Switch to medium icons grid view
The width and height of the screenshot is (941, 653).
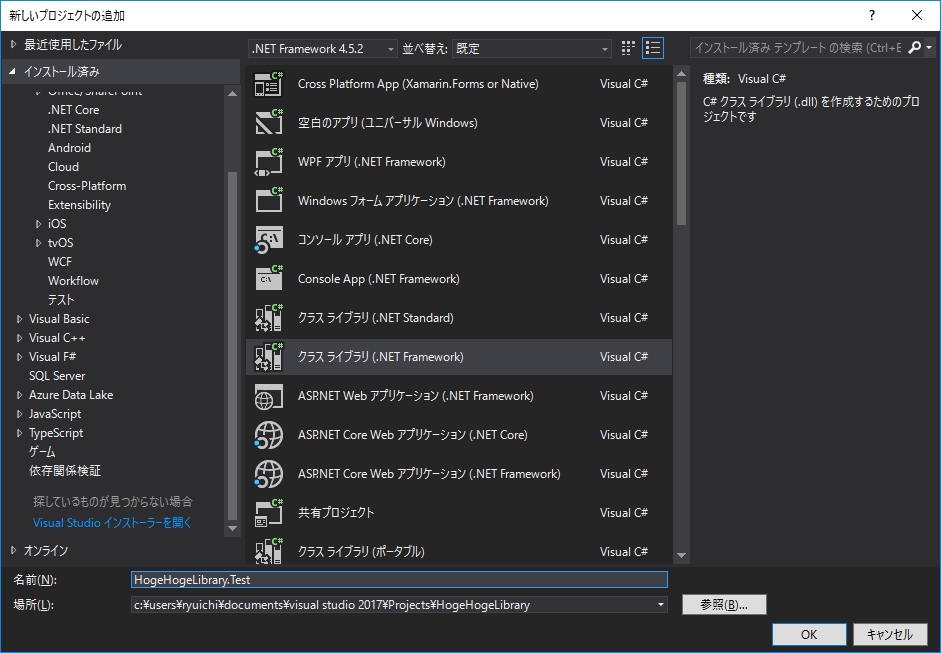tap(628, 48)
